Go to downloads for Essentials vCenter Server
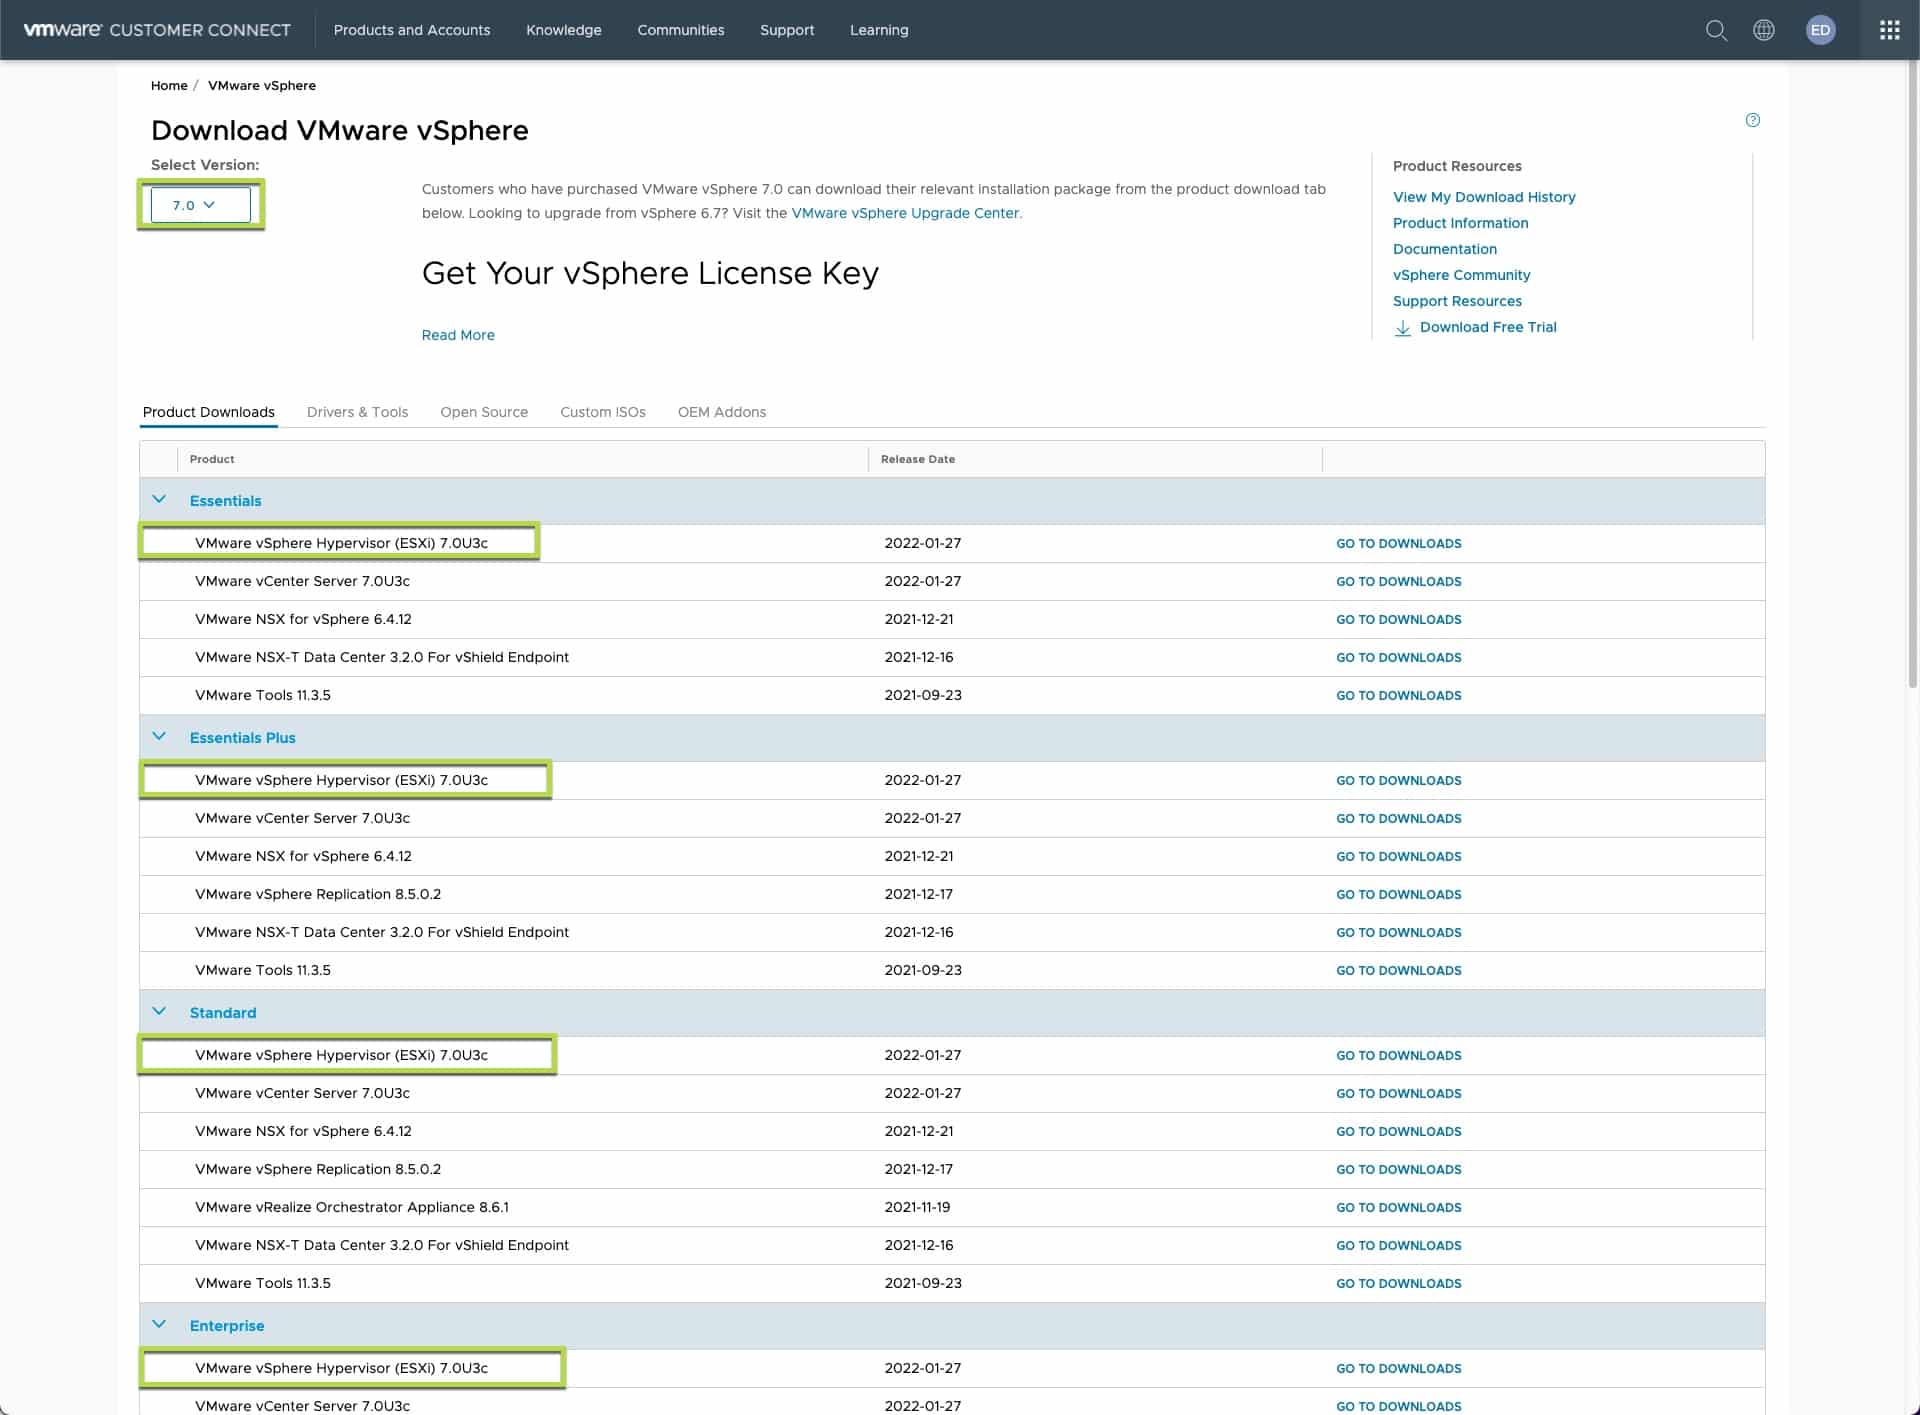The image size is (1920, 1415). pyautogui.click(x=1399, y=582)
